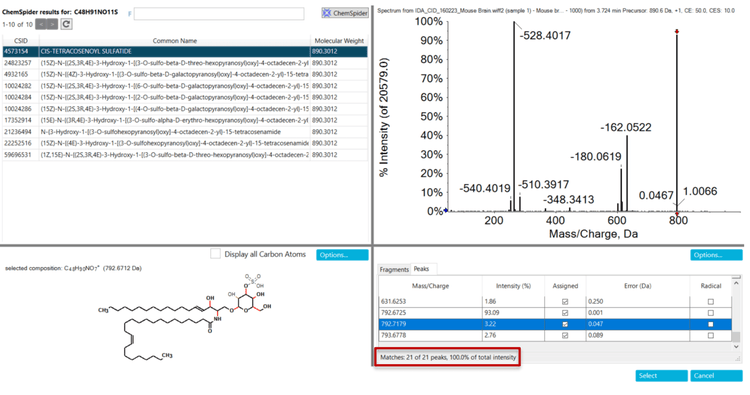
Task: Open peaks panel Options dropdown
Action: 716,255
